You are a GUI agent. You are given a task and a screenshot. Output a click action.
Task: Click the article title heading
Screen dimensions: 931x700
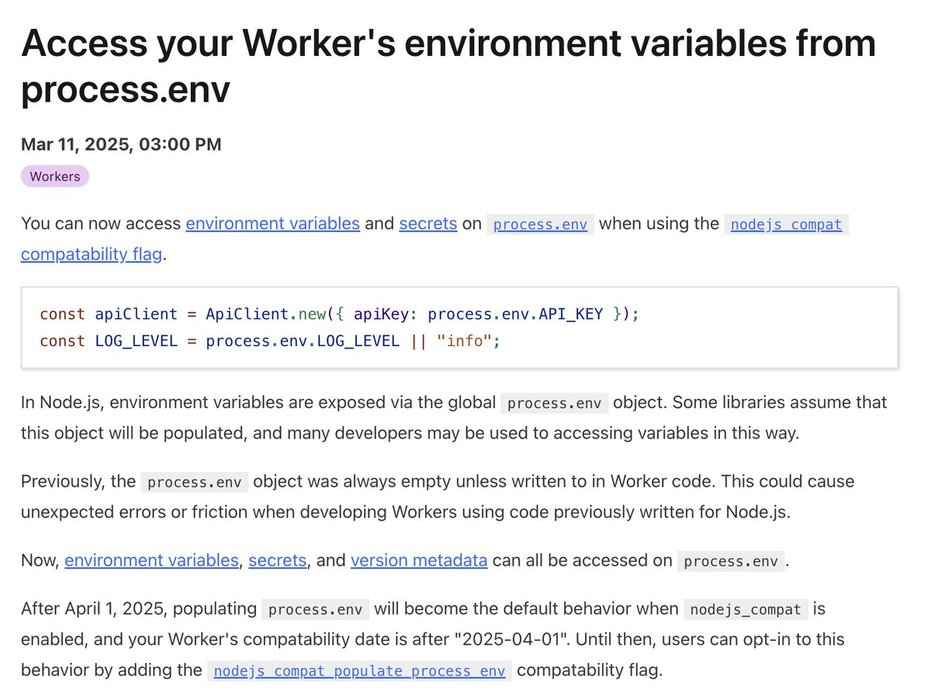coord(448,66)
